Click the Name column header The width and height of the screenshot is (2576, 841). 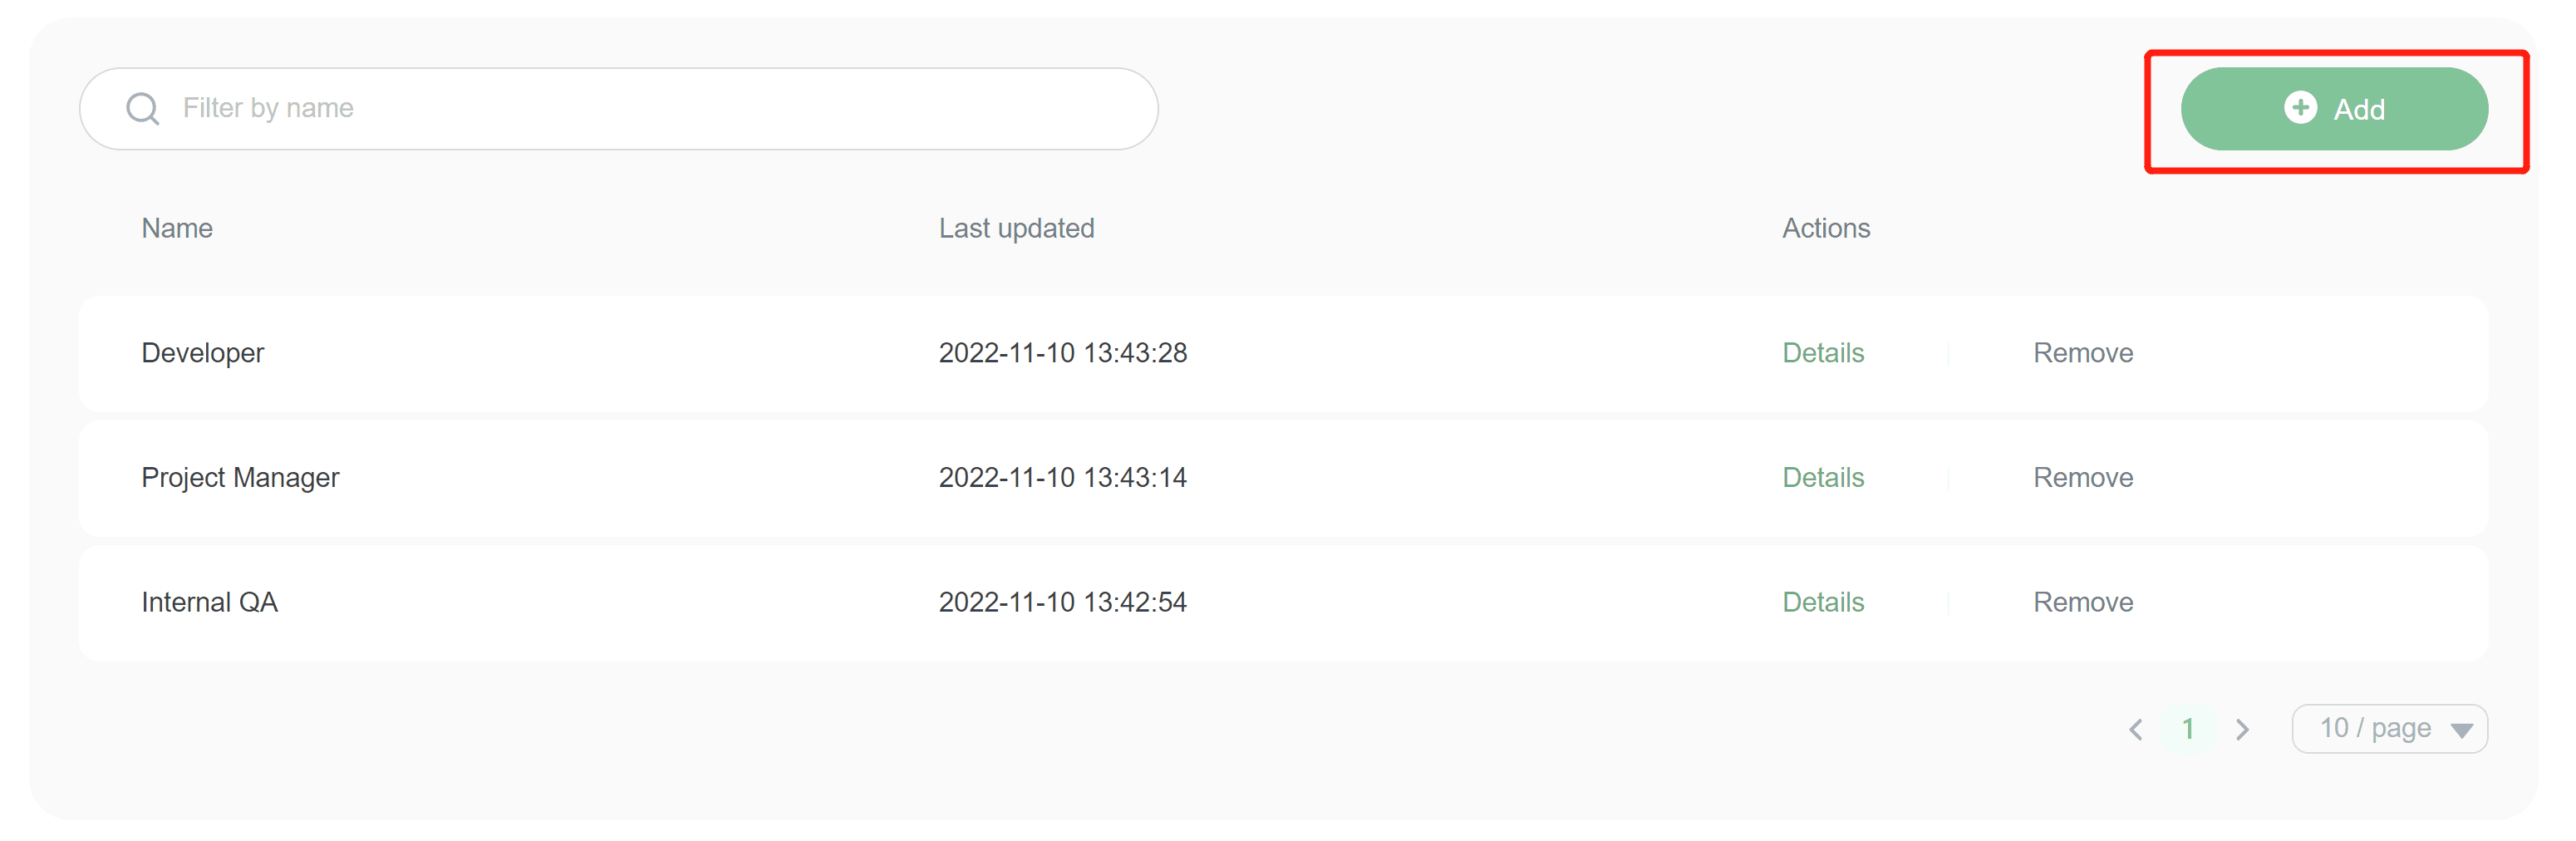[x=177, y=228]
